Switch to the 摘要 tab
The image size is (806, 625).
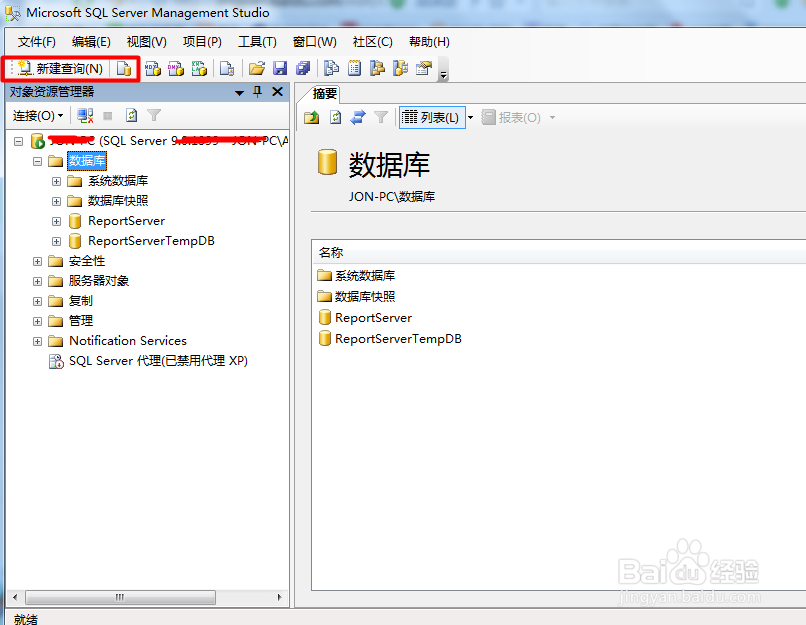tap(325, 94)
